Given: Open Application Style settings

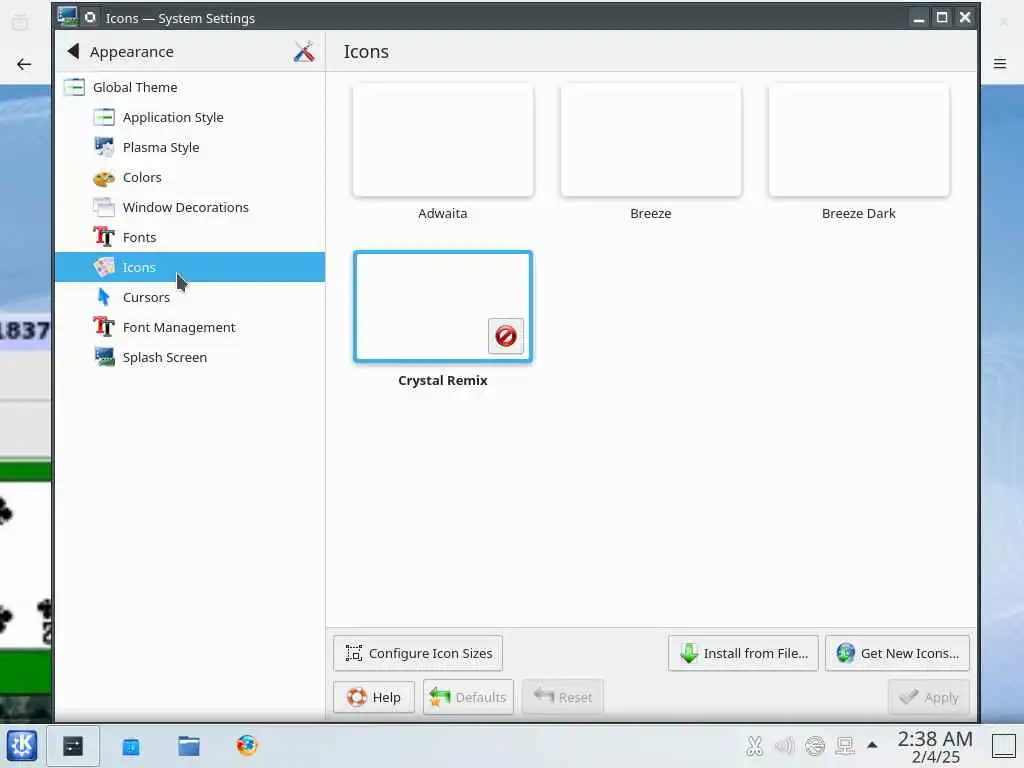Looking at the screenshot, I should point(189,117).
